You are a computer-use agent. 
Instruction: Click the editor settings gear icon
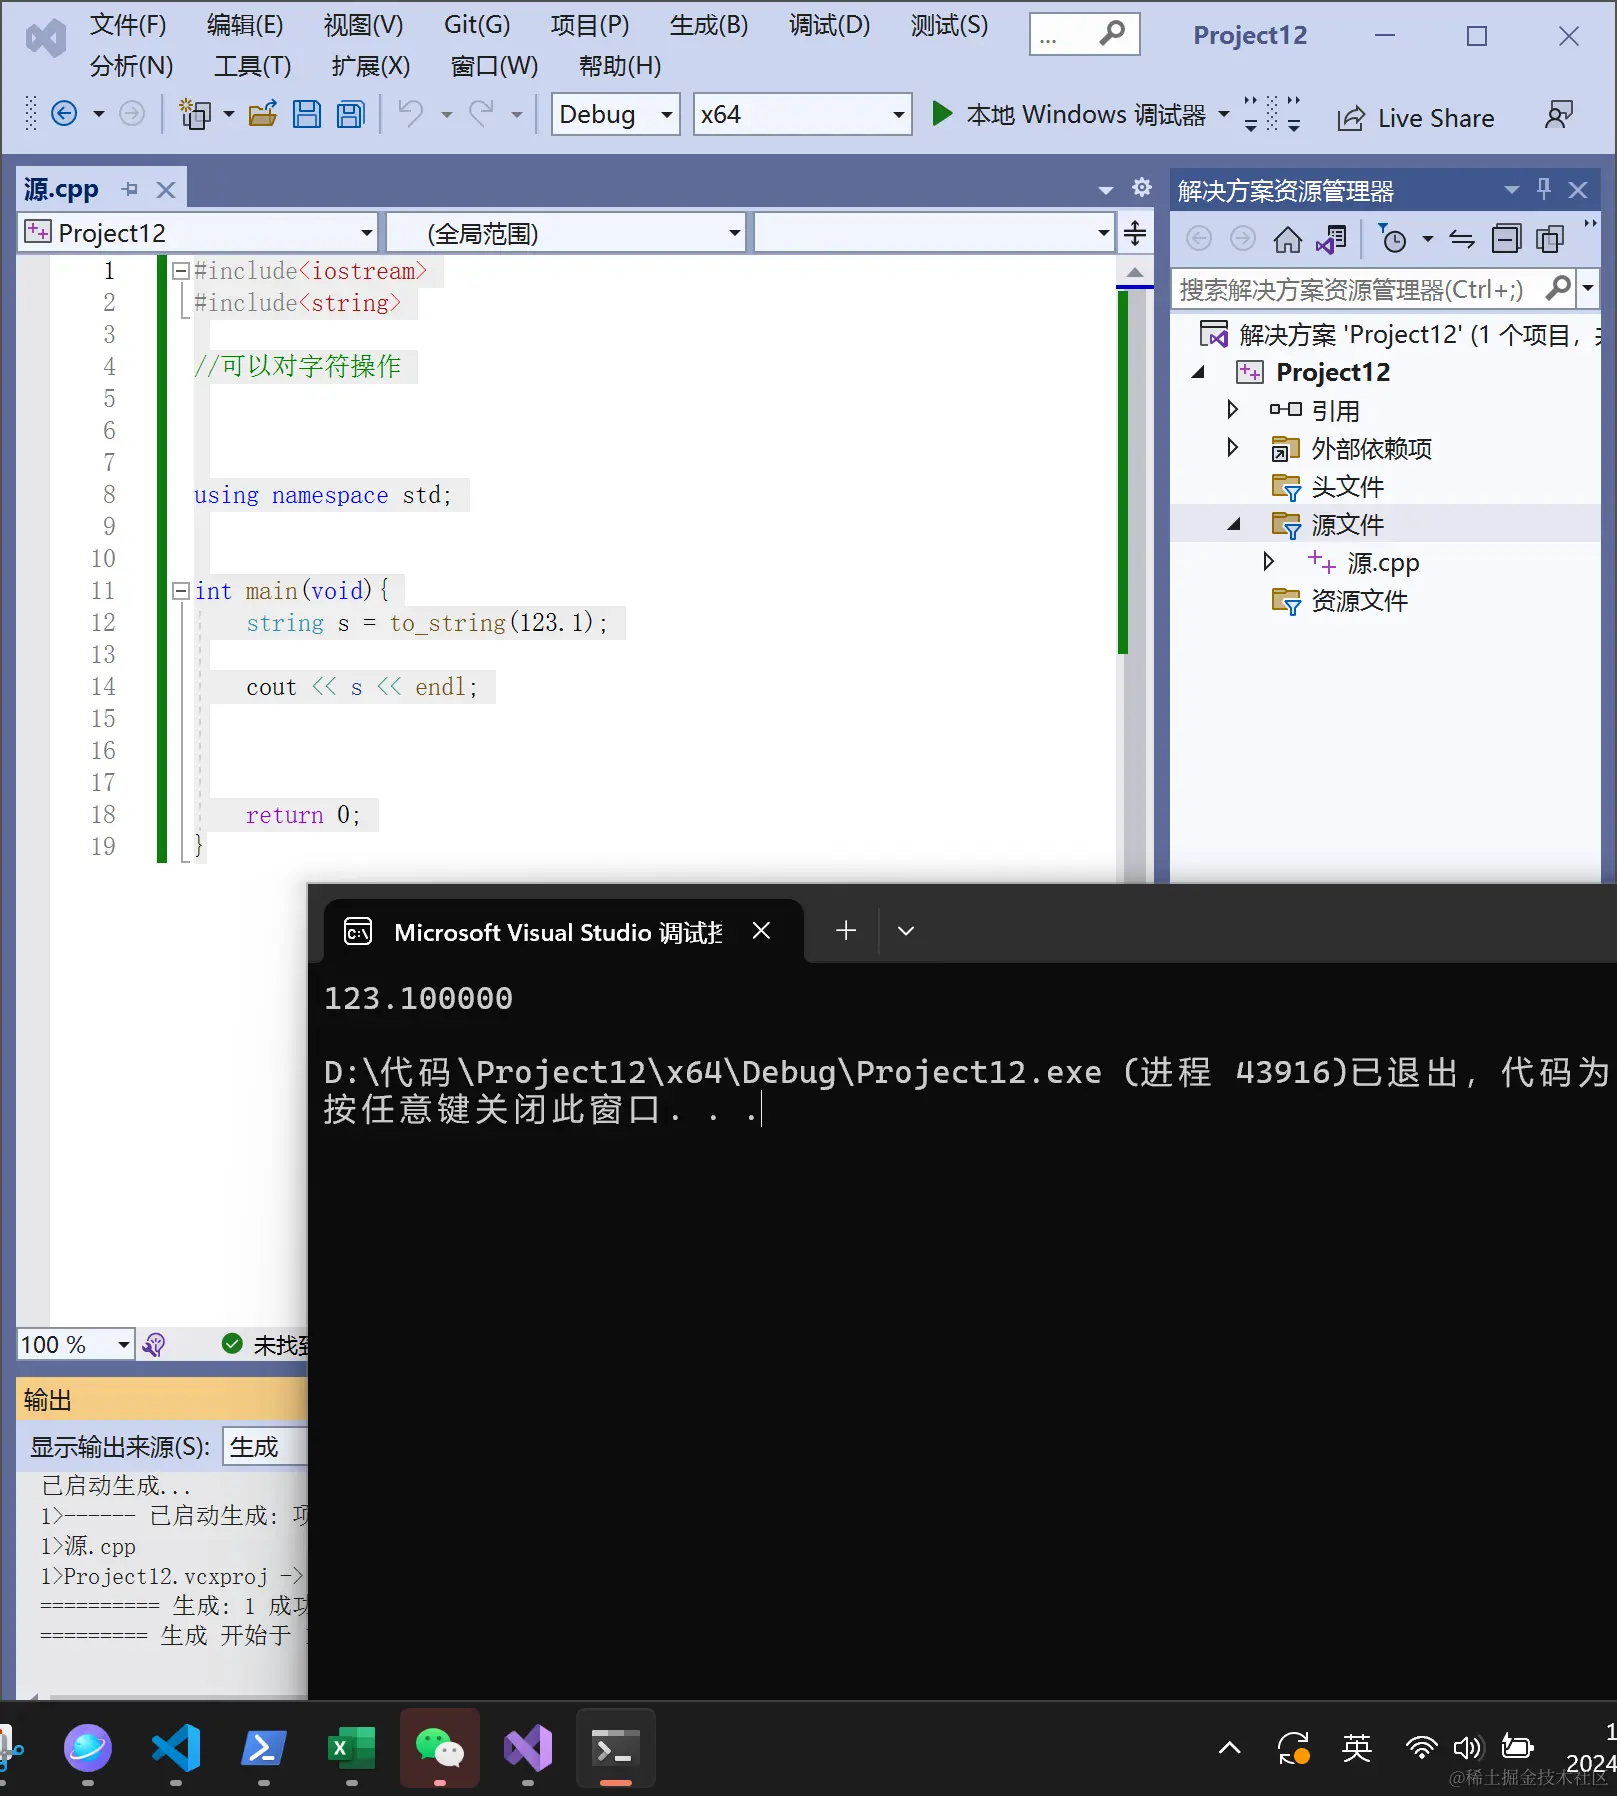click(1142, 188)
